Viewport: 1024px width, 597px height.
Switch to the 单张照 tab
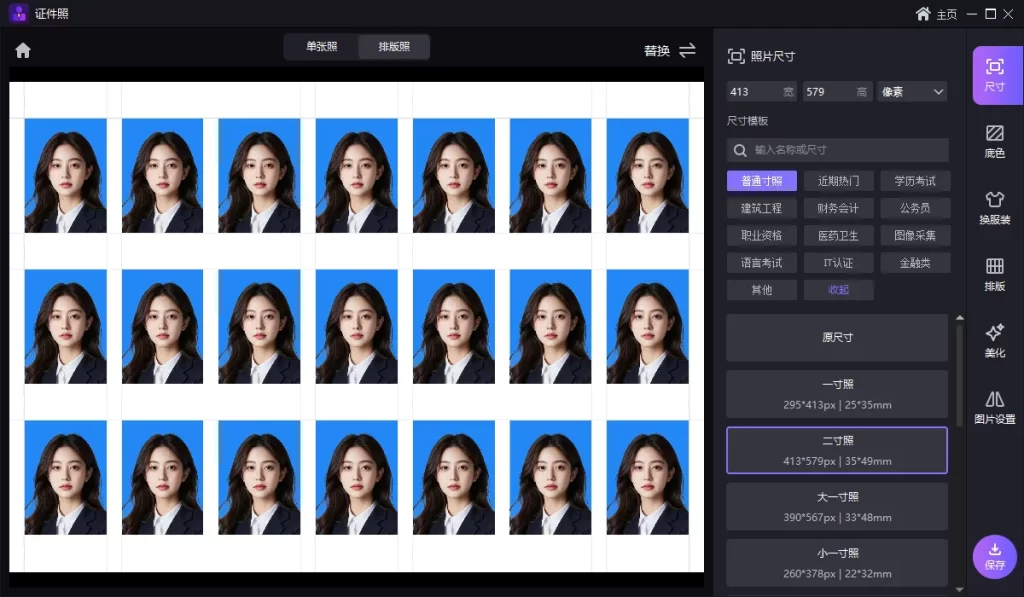(x=321, y=47)
